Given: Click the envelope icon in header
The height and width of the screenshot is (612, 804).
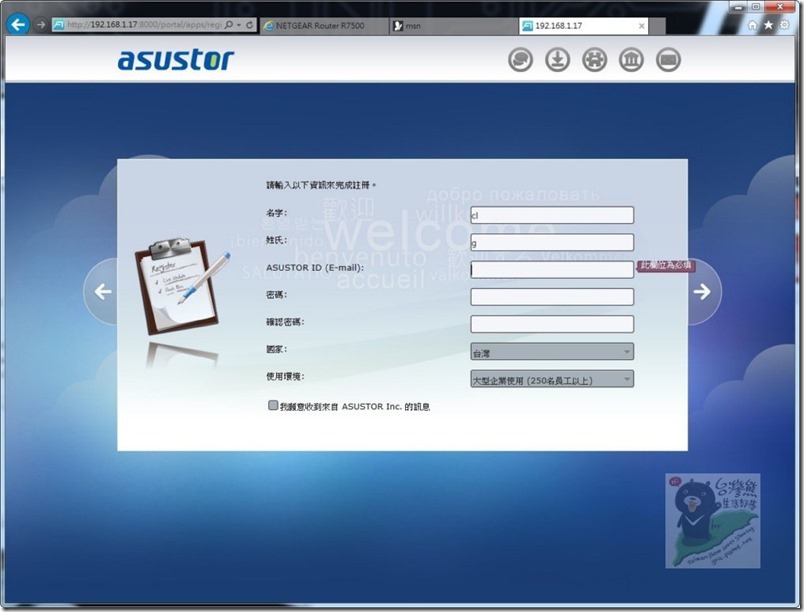Looking at the screenshot, I should (668, 60).
